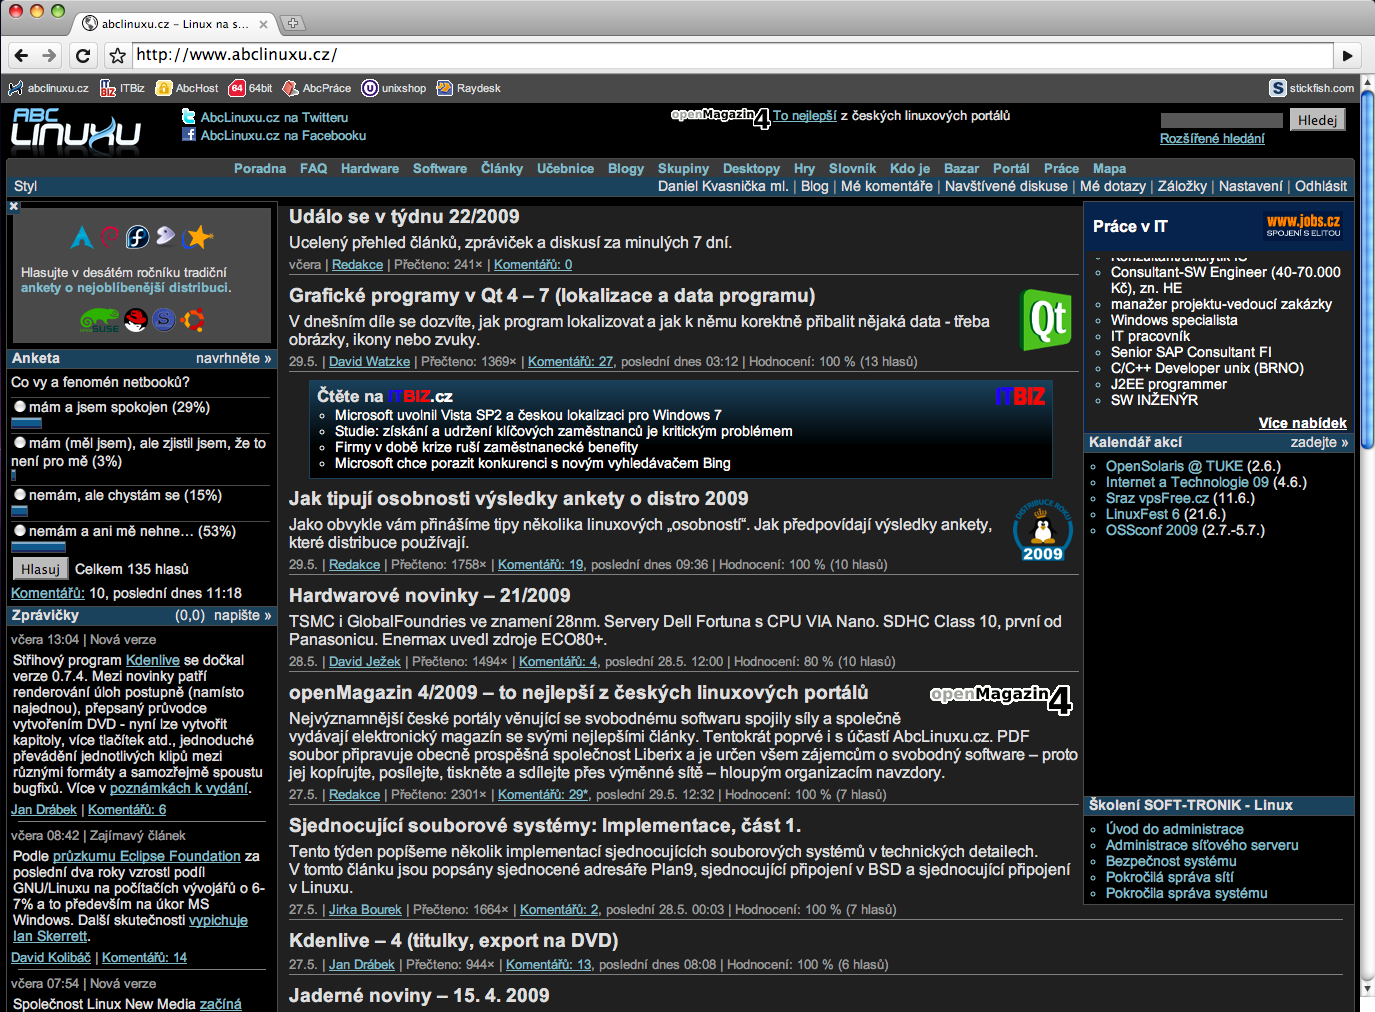Viewport: 1375px width, 1012px height.
Task: Open AbcLinuxu.cz na Facebooku link
Action: (283, 135)
